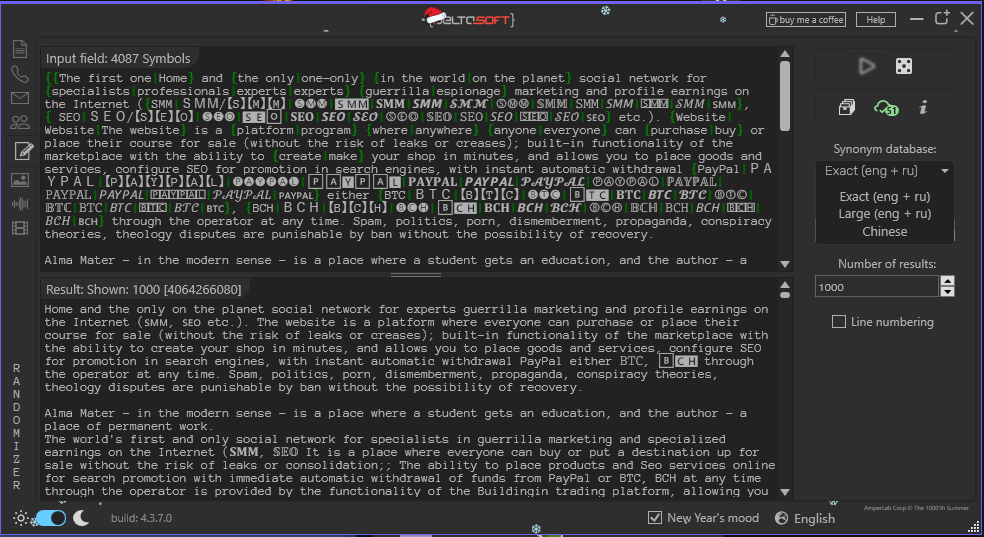Viewport: 984px width, 537px height.
Task: Open the archive box icon
Action: click(x=847, y=108)
